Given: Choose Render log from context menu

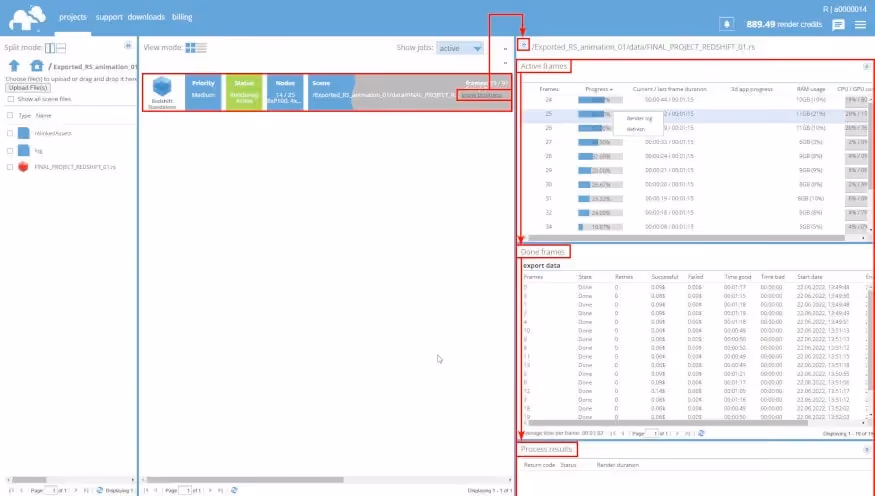Looking at the screenshot, I should point(639,118).
